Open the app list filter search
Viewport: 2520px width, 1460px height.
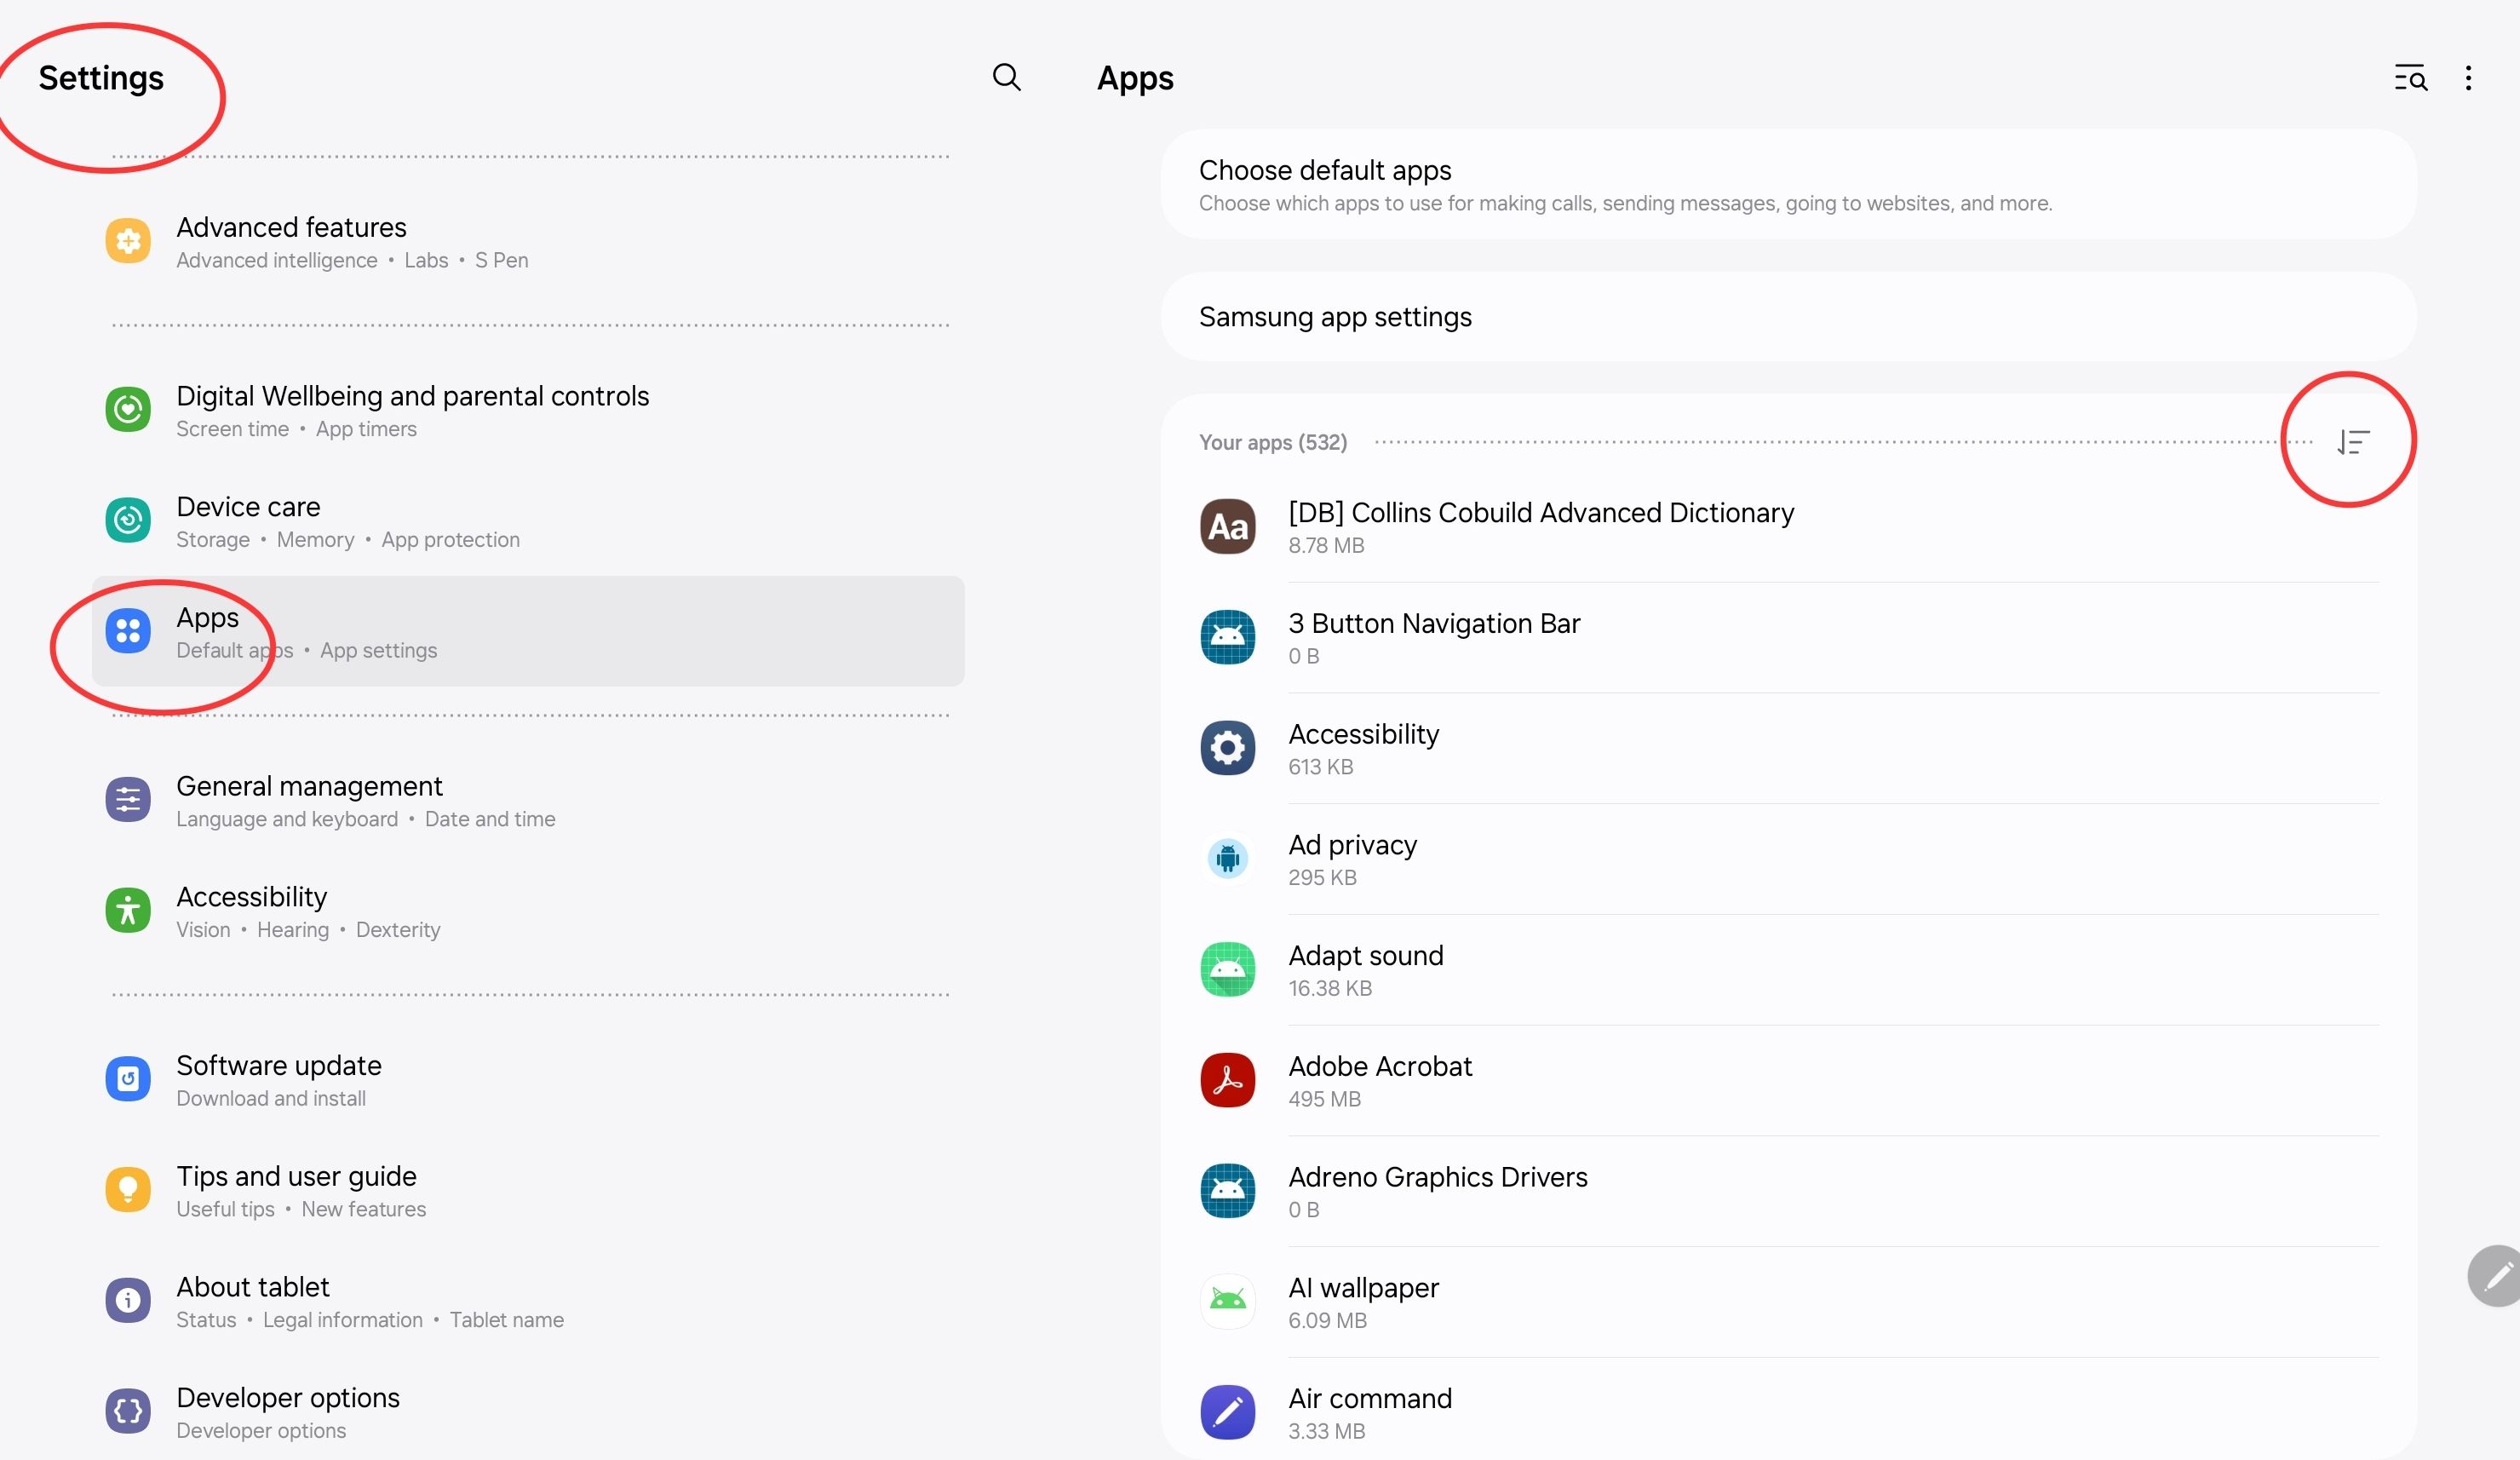point(2410,78)
